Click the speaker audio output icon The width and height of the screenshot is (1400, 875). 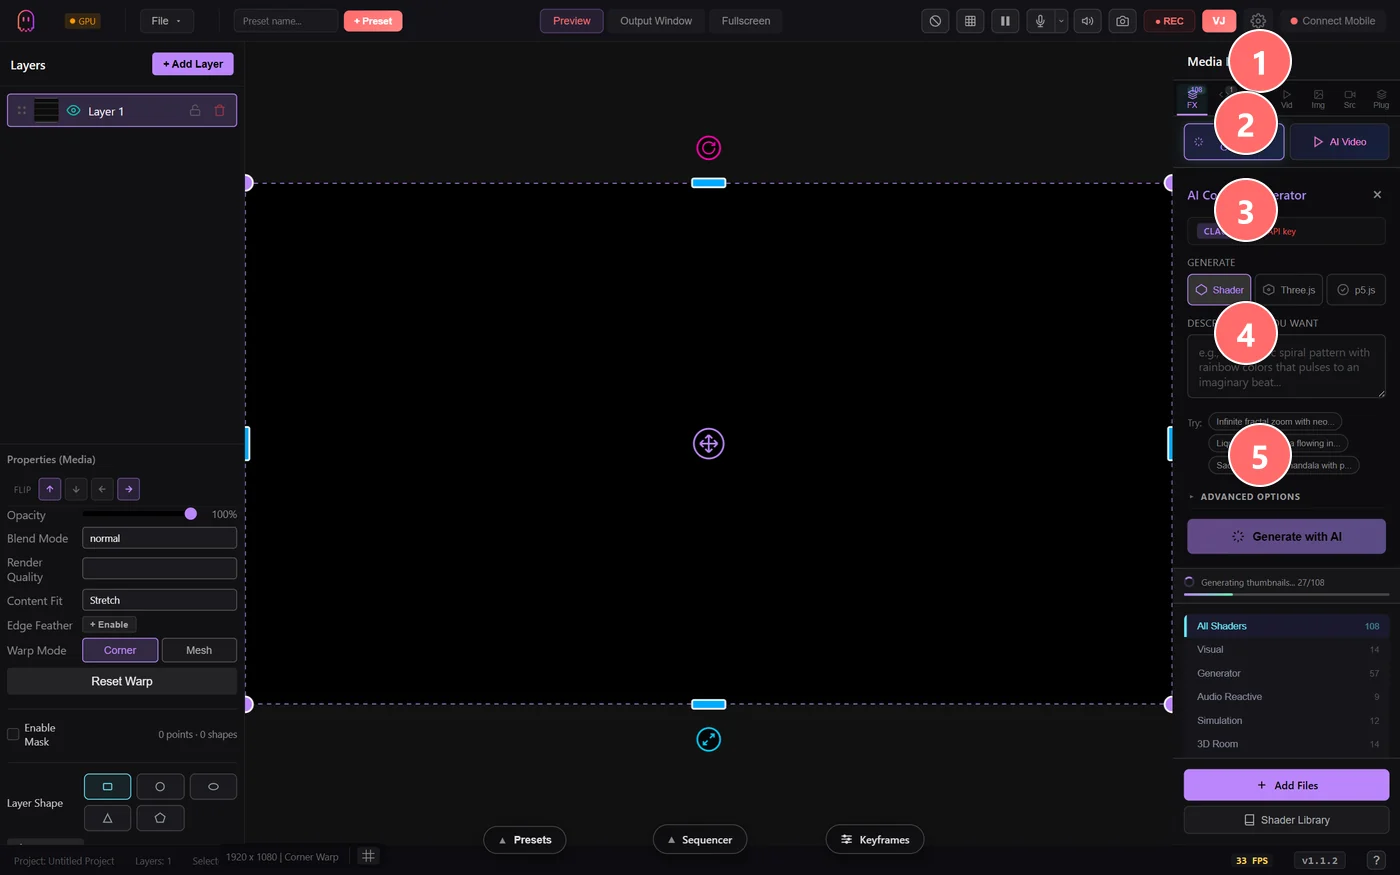click(1087, 21)
